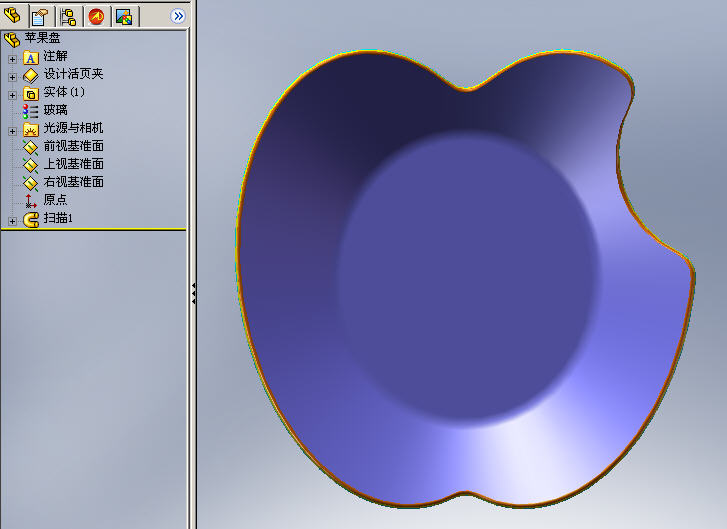
Task: Switch to the ConfigurationManager tab
Action: 68,18
